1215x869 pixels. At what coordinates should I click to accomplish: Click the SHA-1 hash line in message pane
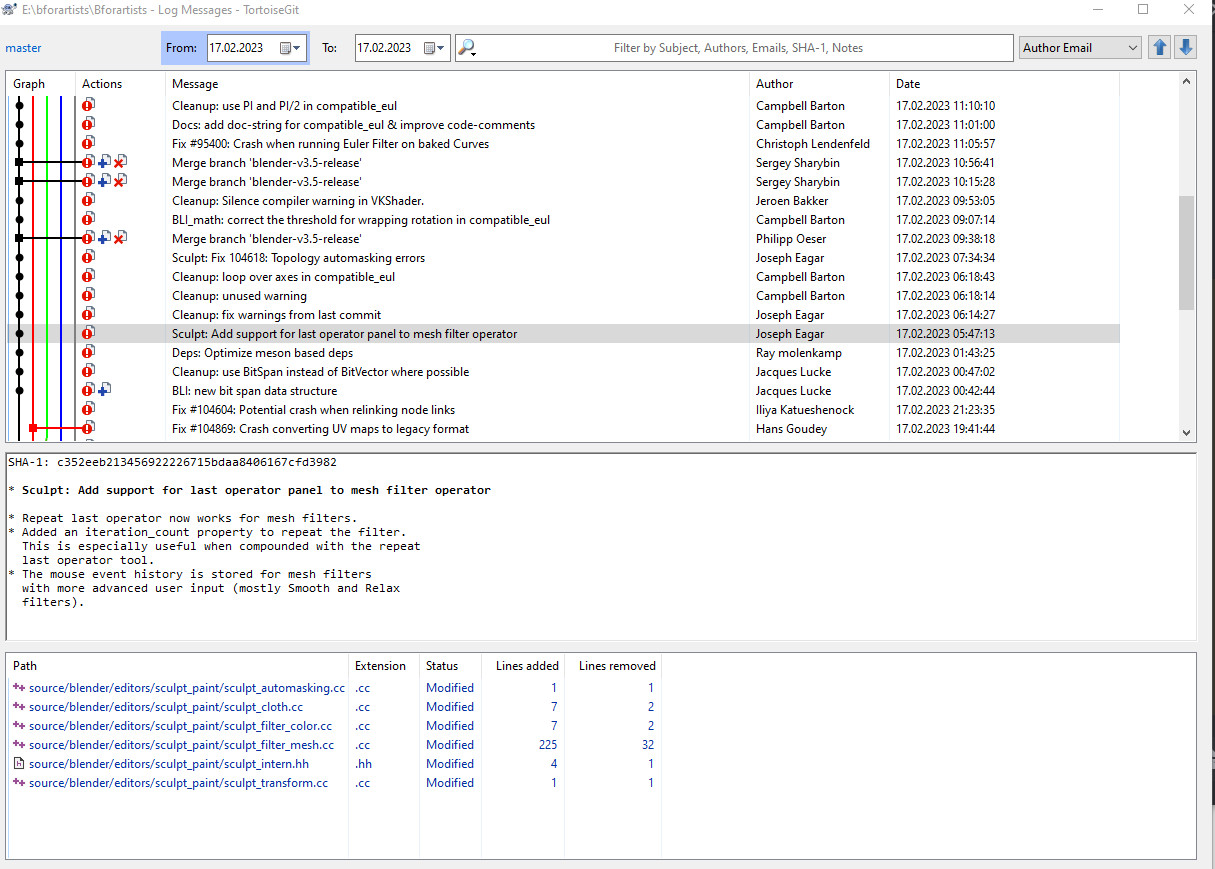172,462
